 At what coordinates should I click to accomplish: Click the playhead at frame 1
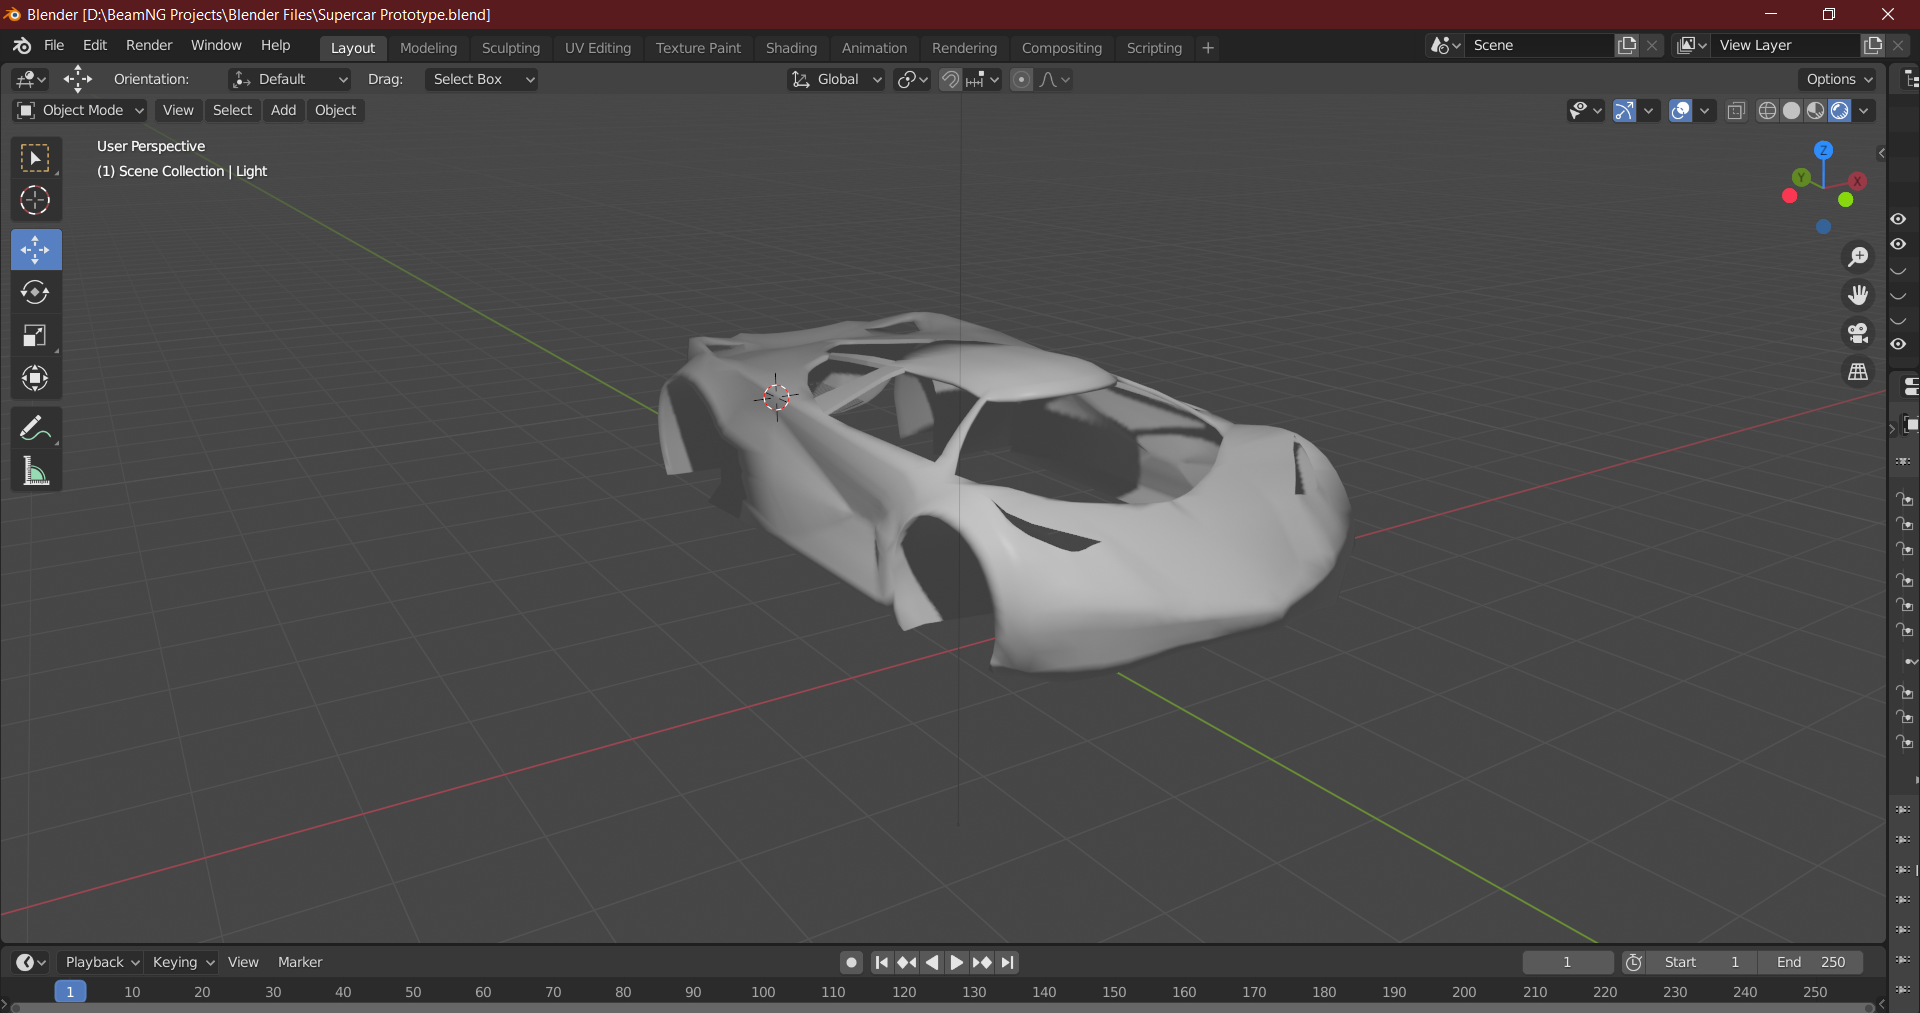point(70,992)
